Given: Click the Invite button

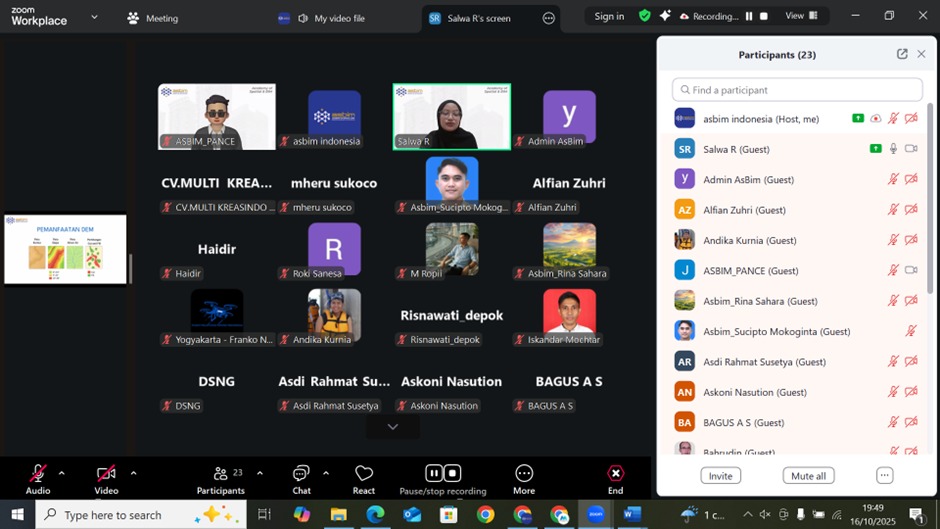Looking at the screenshot, I should pyautogui.click(x=720, y=476).
